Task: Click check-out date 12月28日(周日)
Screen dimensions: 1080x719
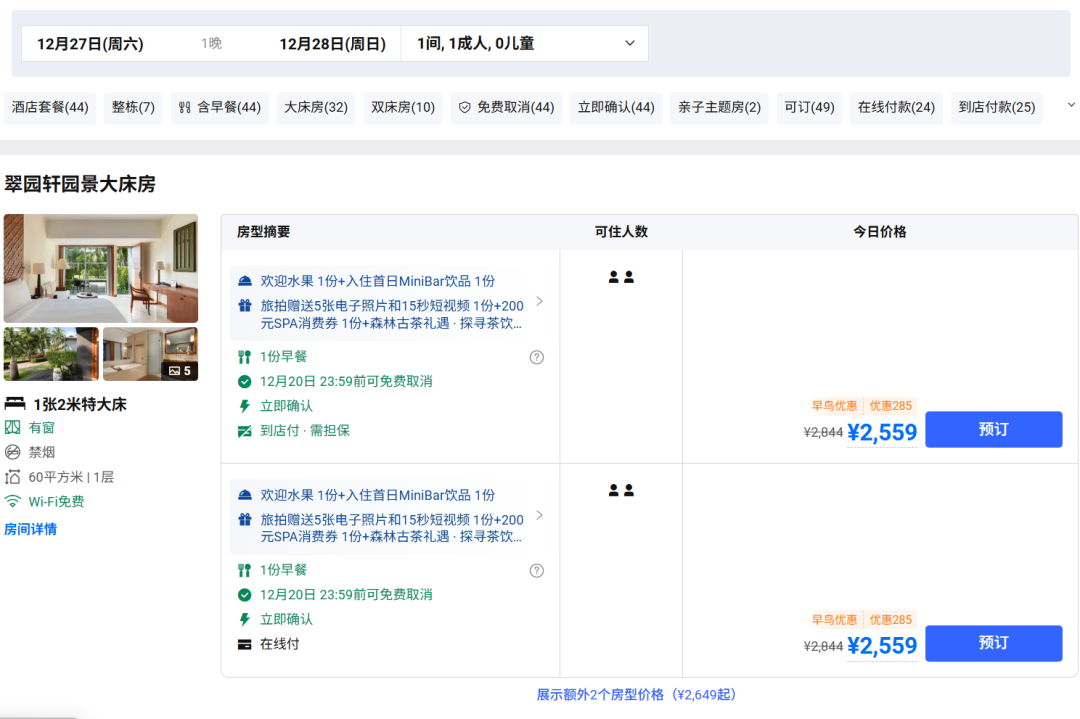Action: [x=333, y=43]
